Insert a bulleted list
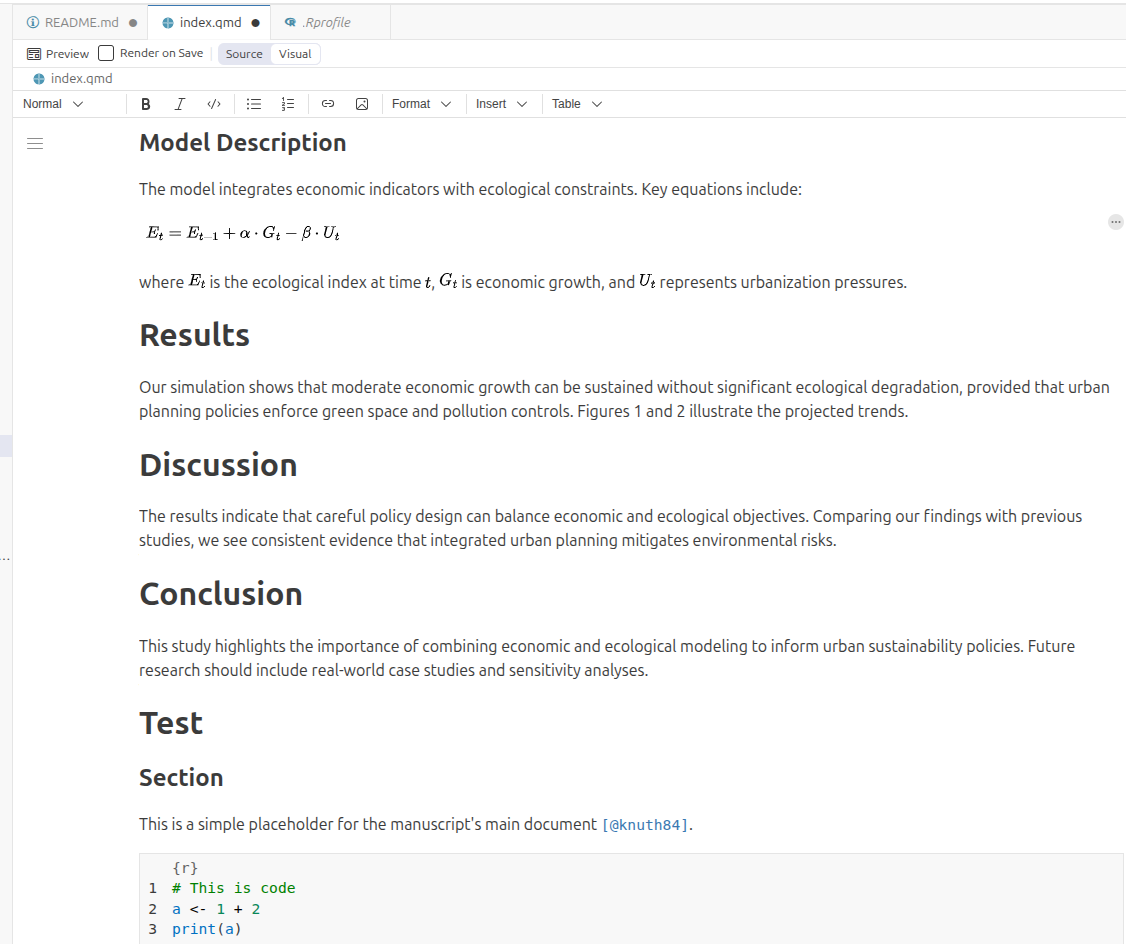Viewport: 1126px width, 944px height. 254,104
